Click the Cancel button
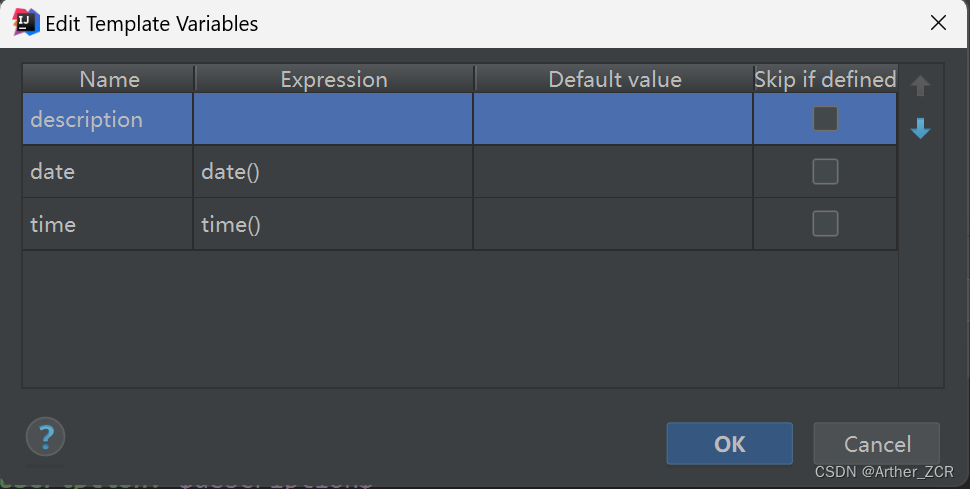 [x=877, y=444]
